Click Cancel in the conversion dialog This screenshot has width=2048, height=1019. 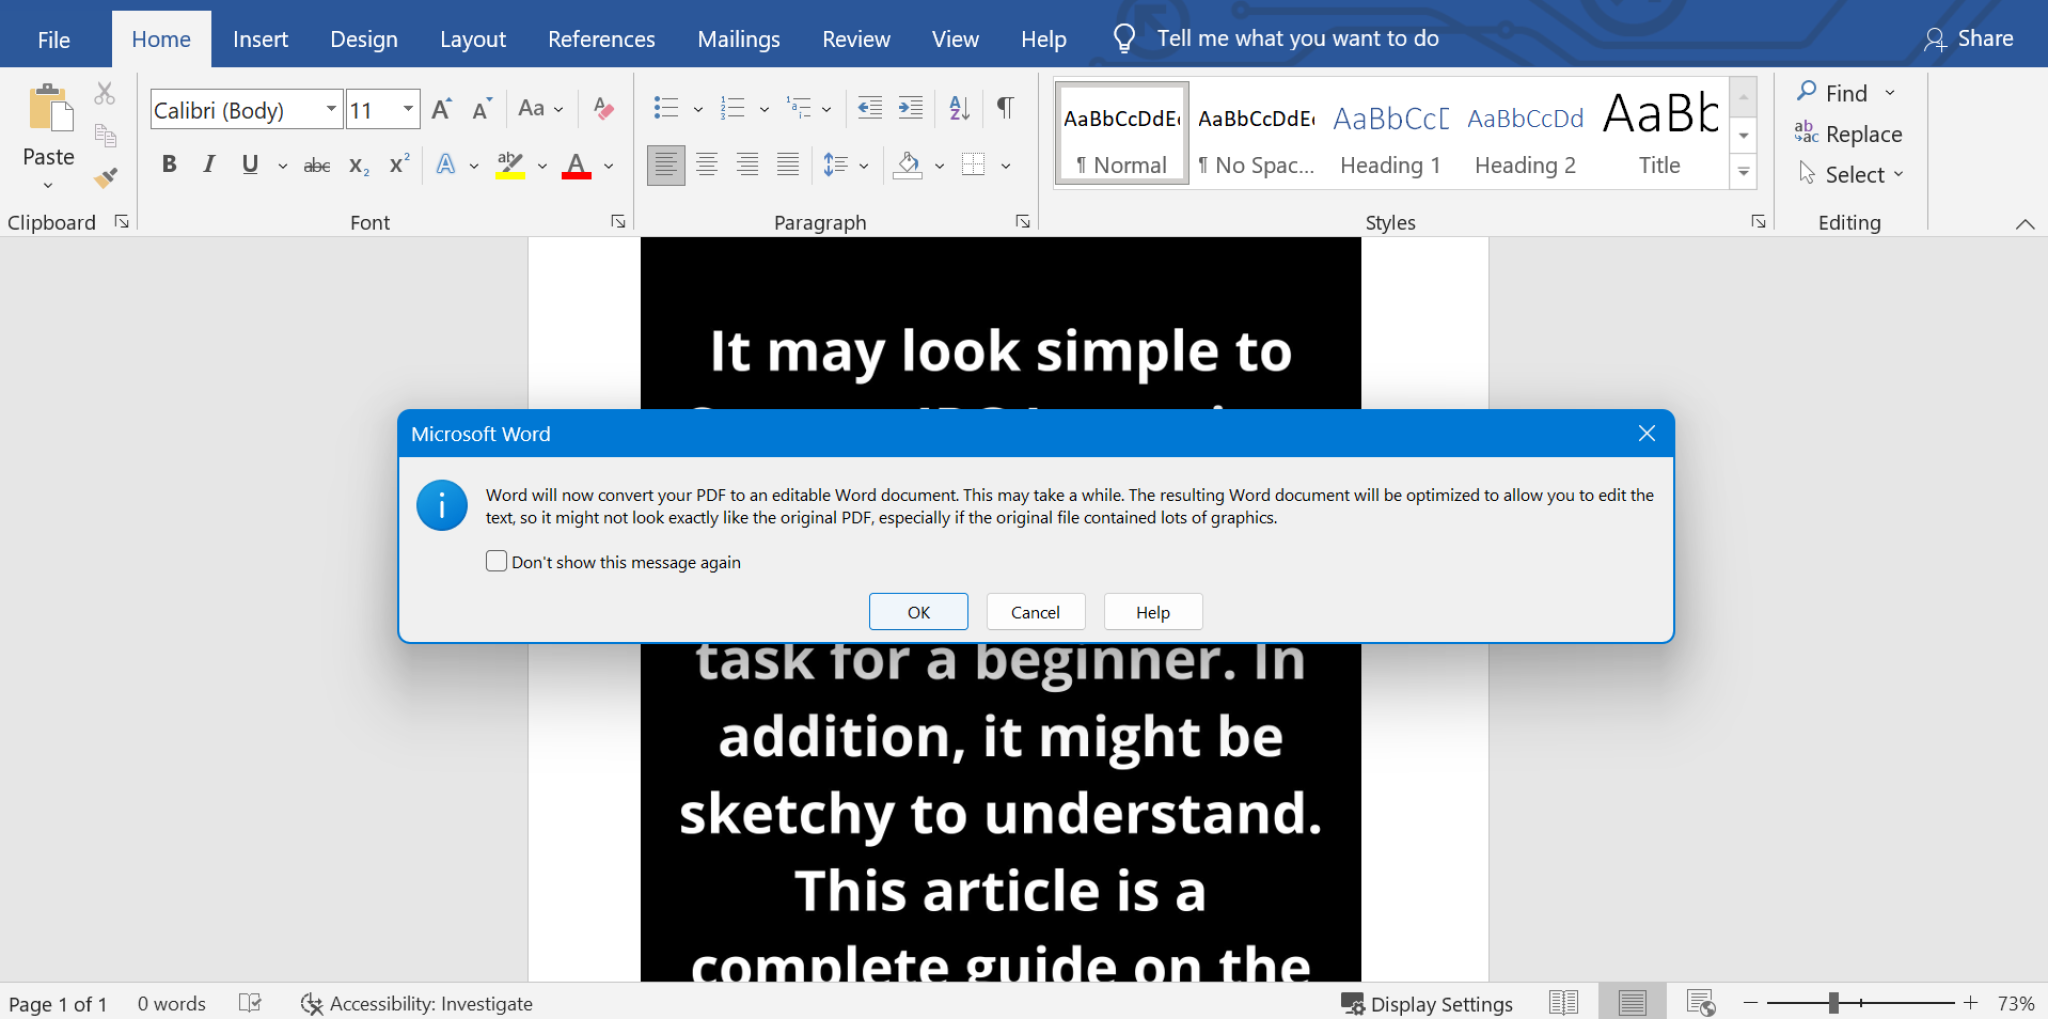point(1035,612)
